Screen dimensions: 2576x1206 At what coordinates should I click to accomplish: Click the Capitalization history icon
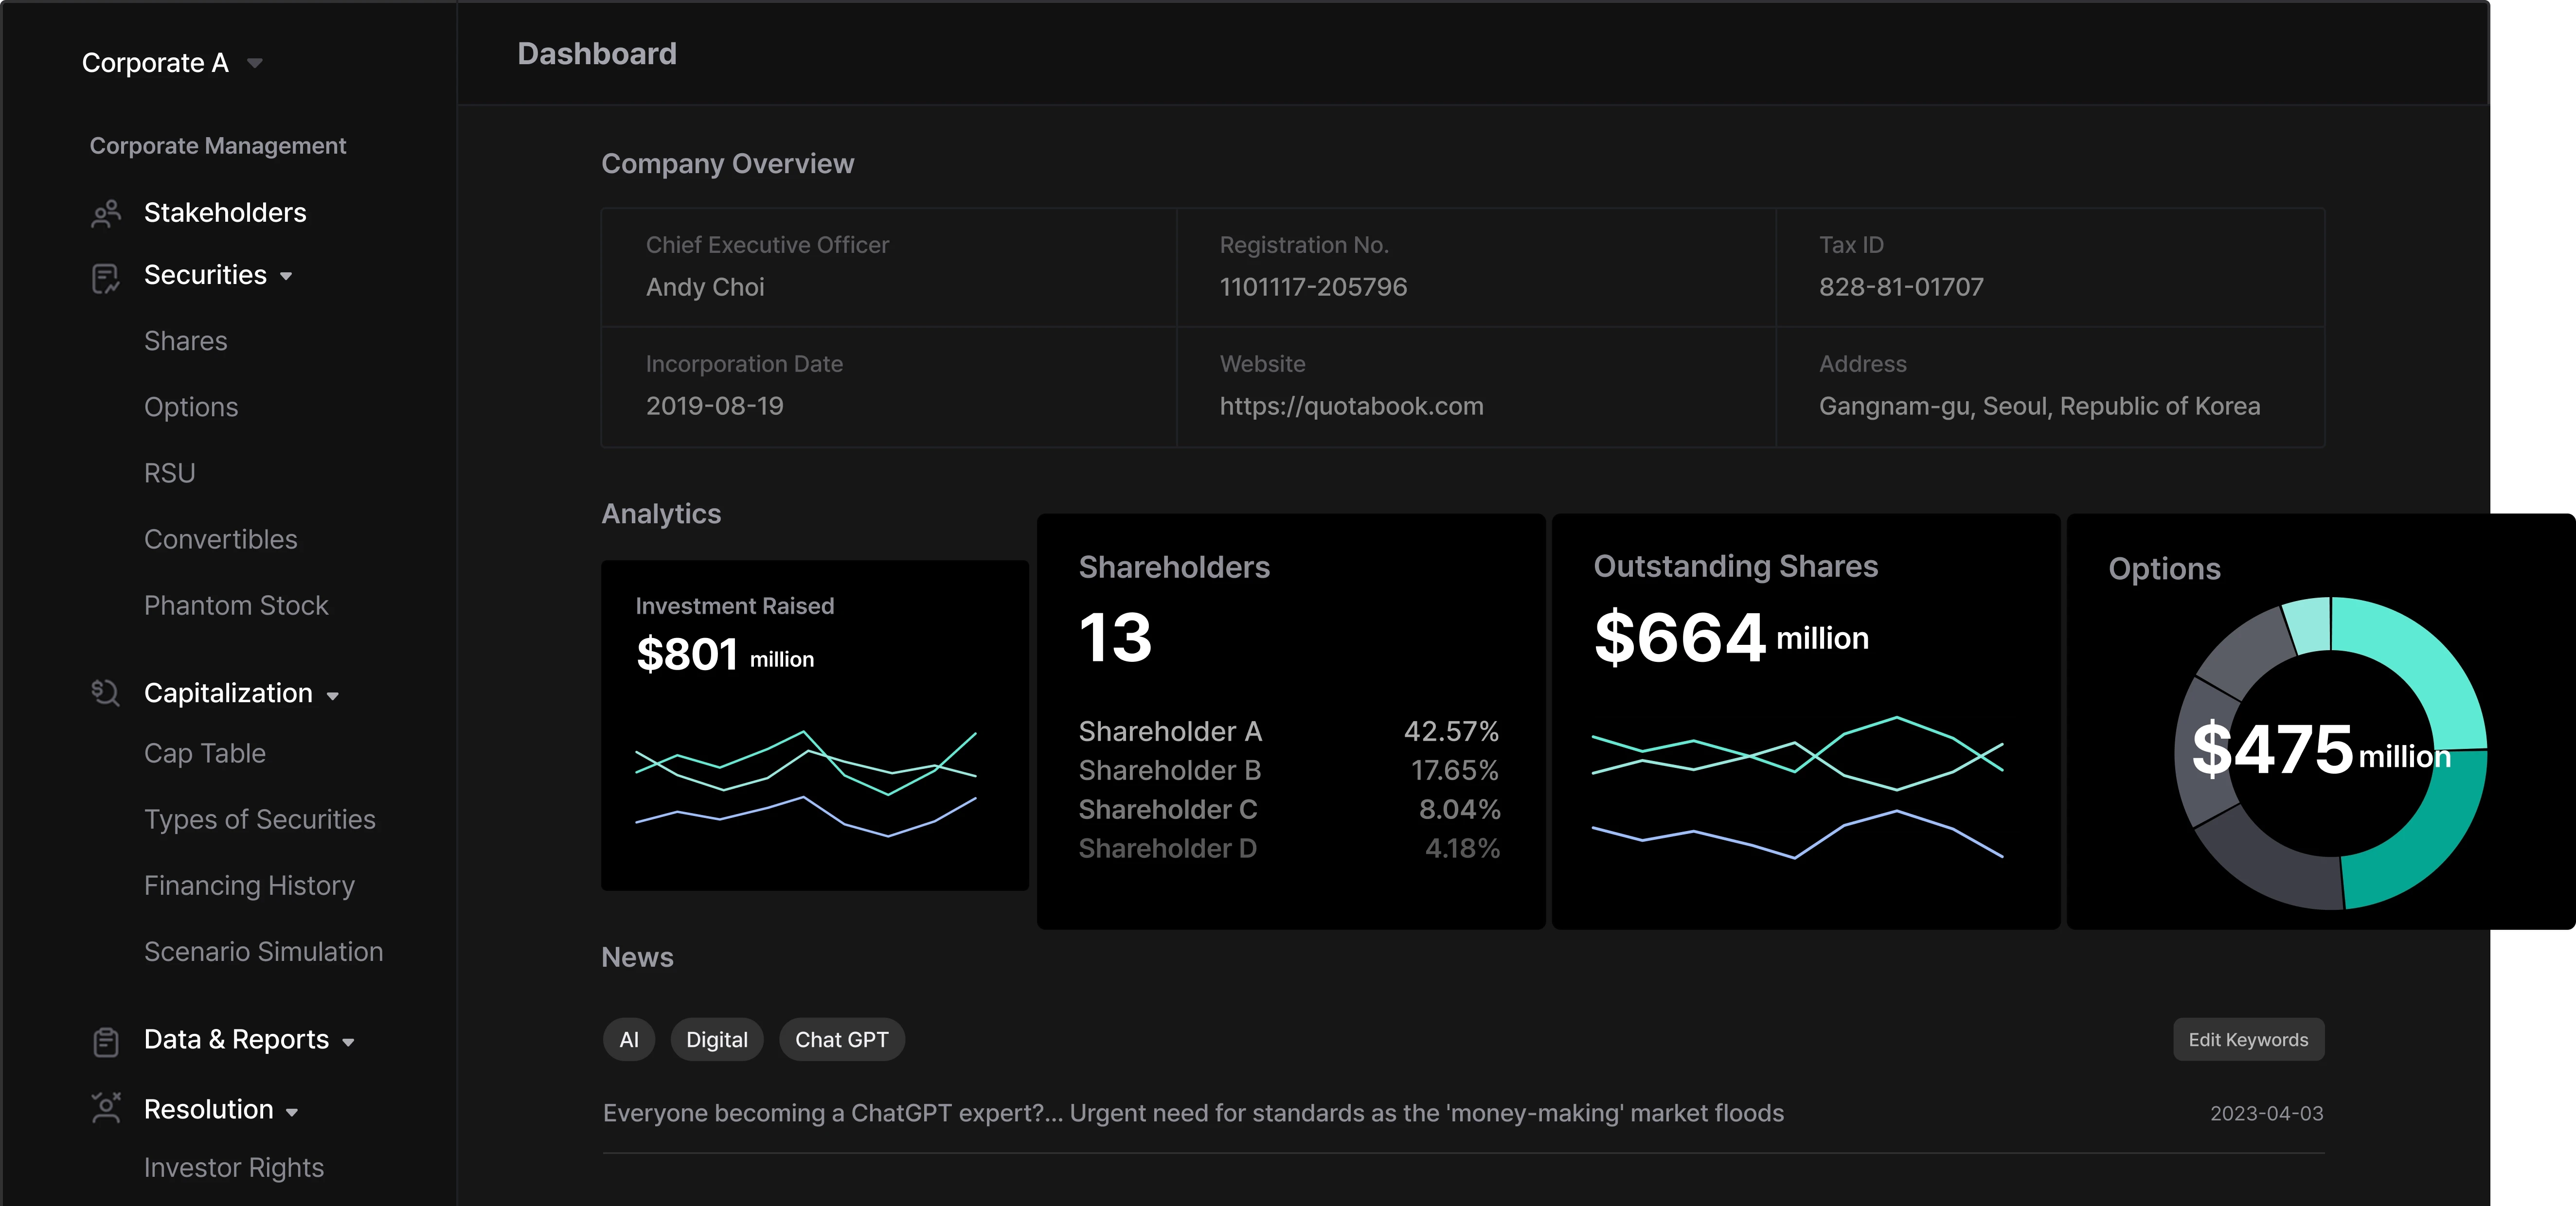coord(106,693)
